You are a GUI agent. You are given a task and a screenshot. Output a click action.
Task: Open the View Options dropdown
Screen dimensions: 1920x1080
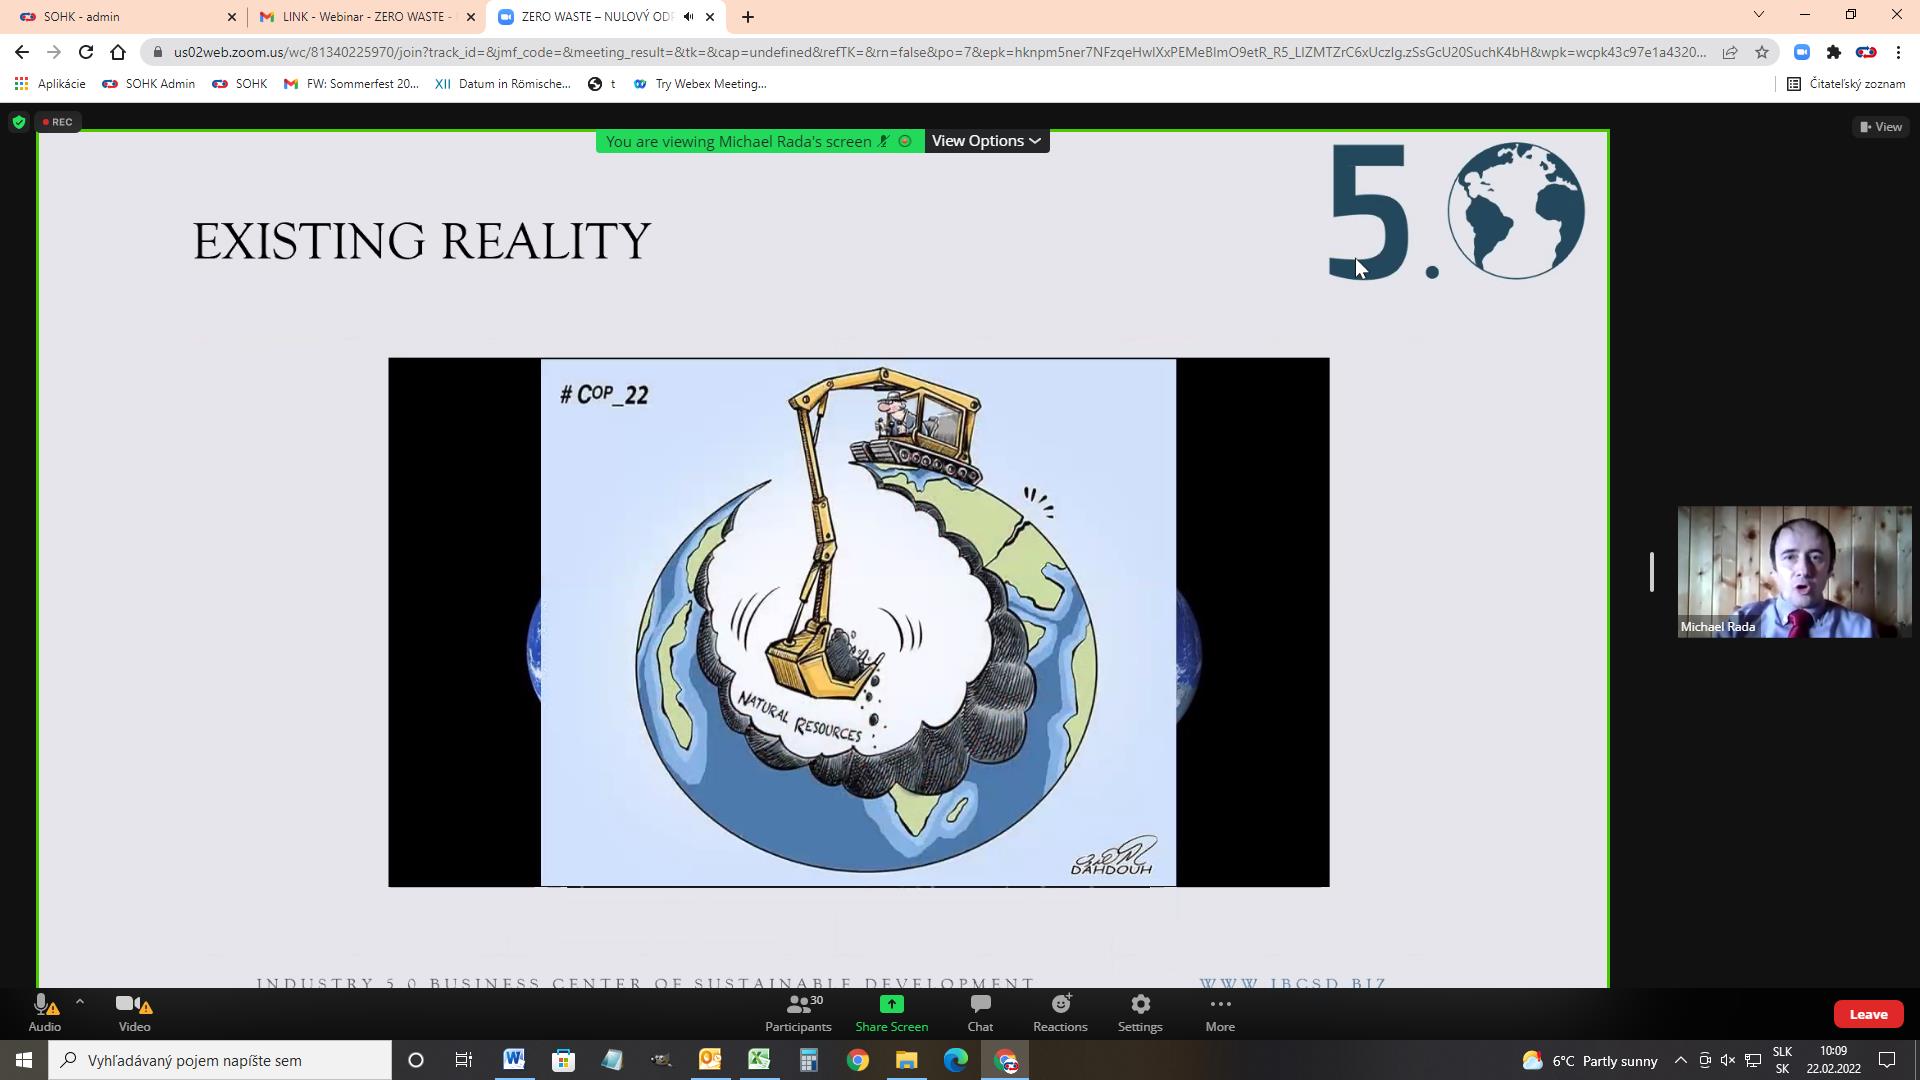(x=987, y=141)
